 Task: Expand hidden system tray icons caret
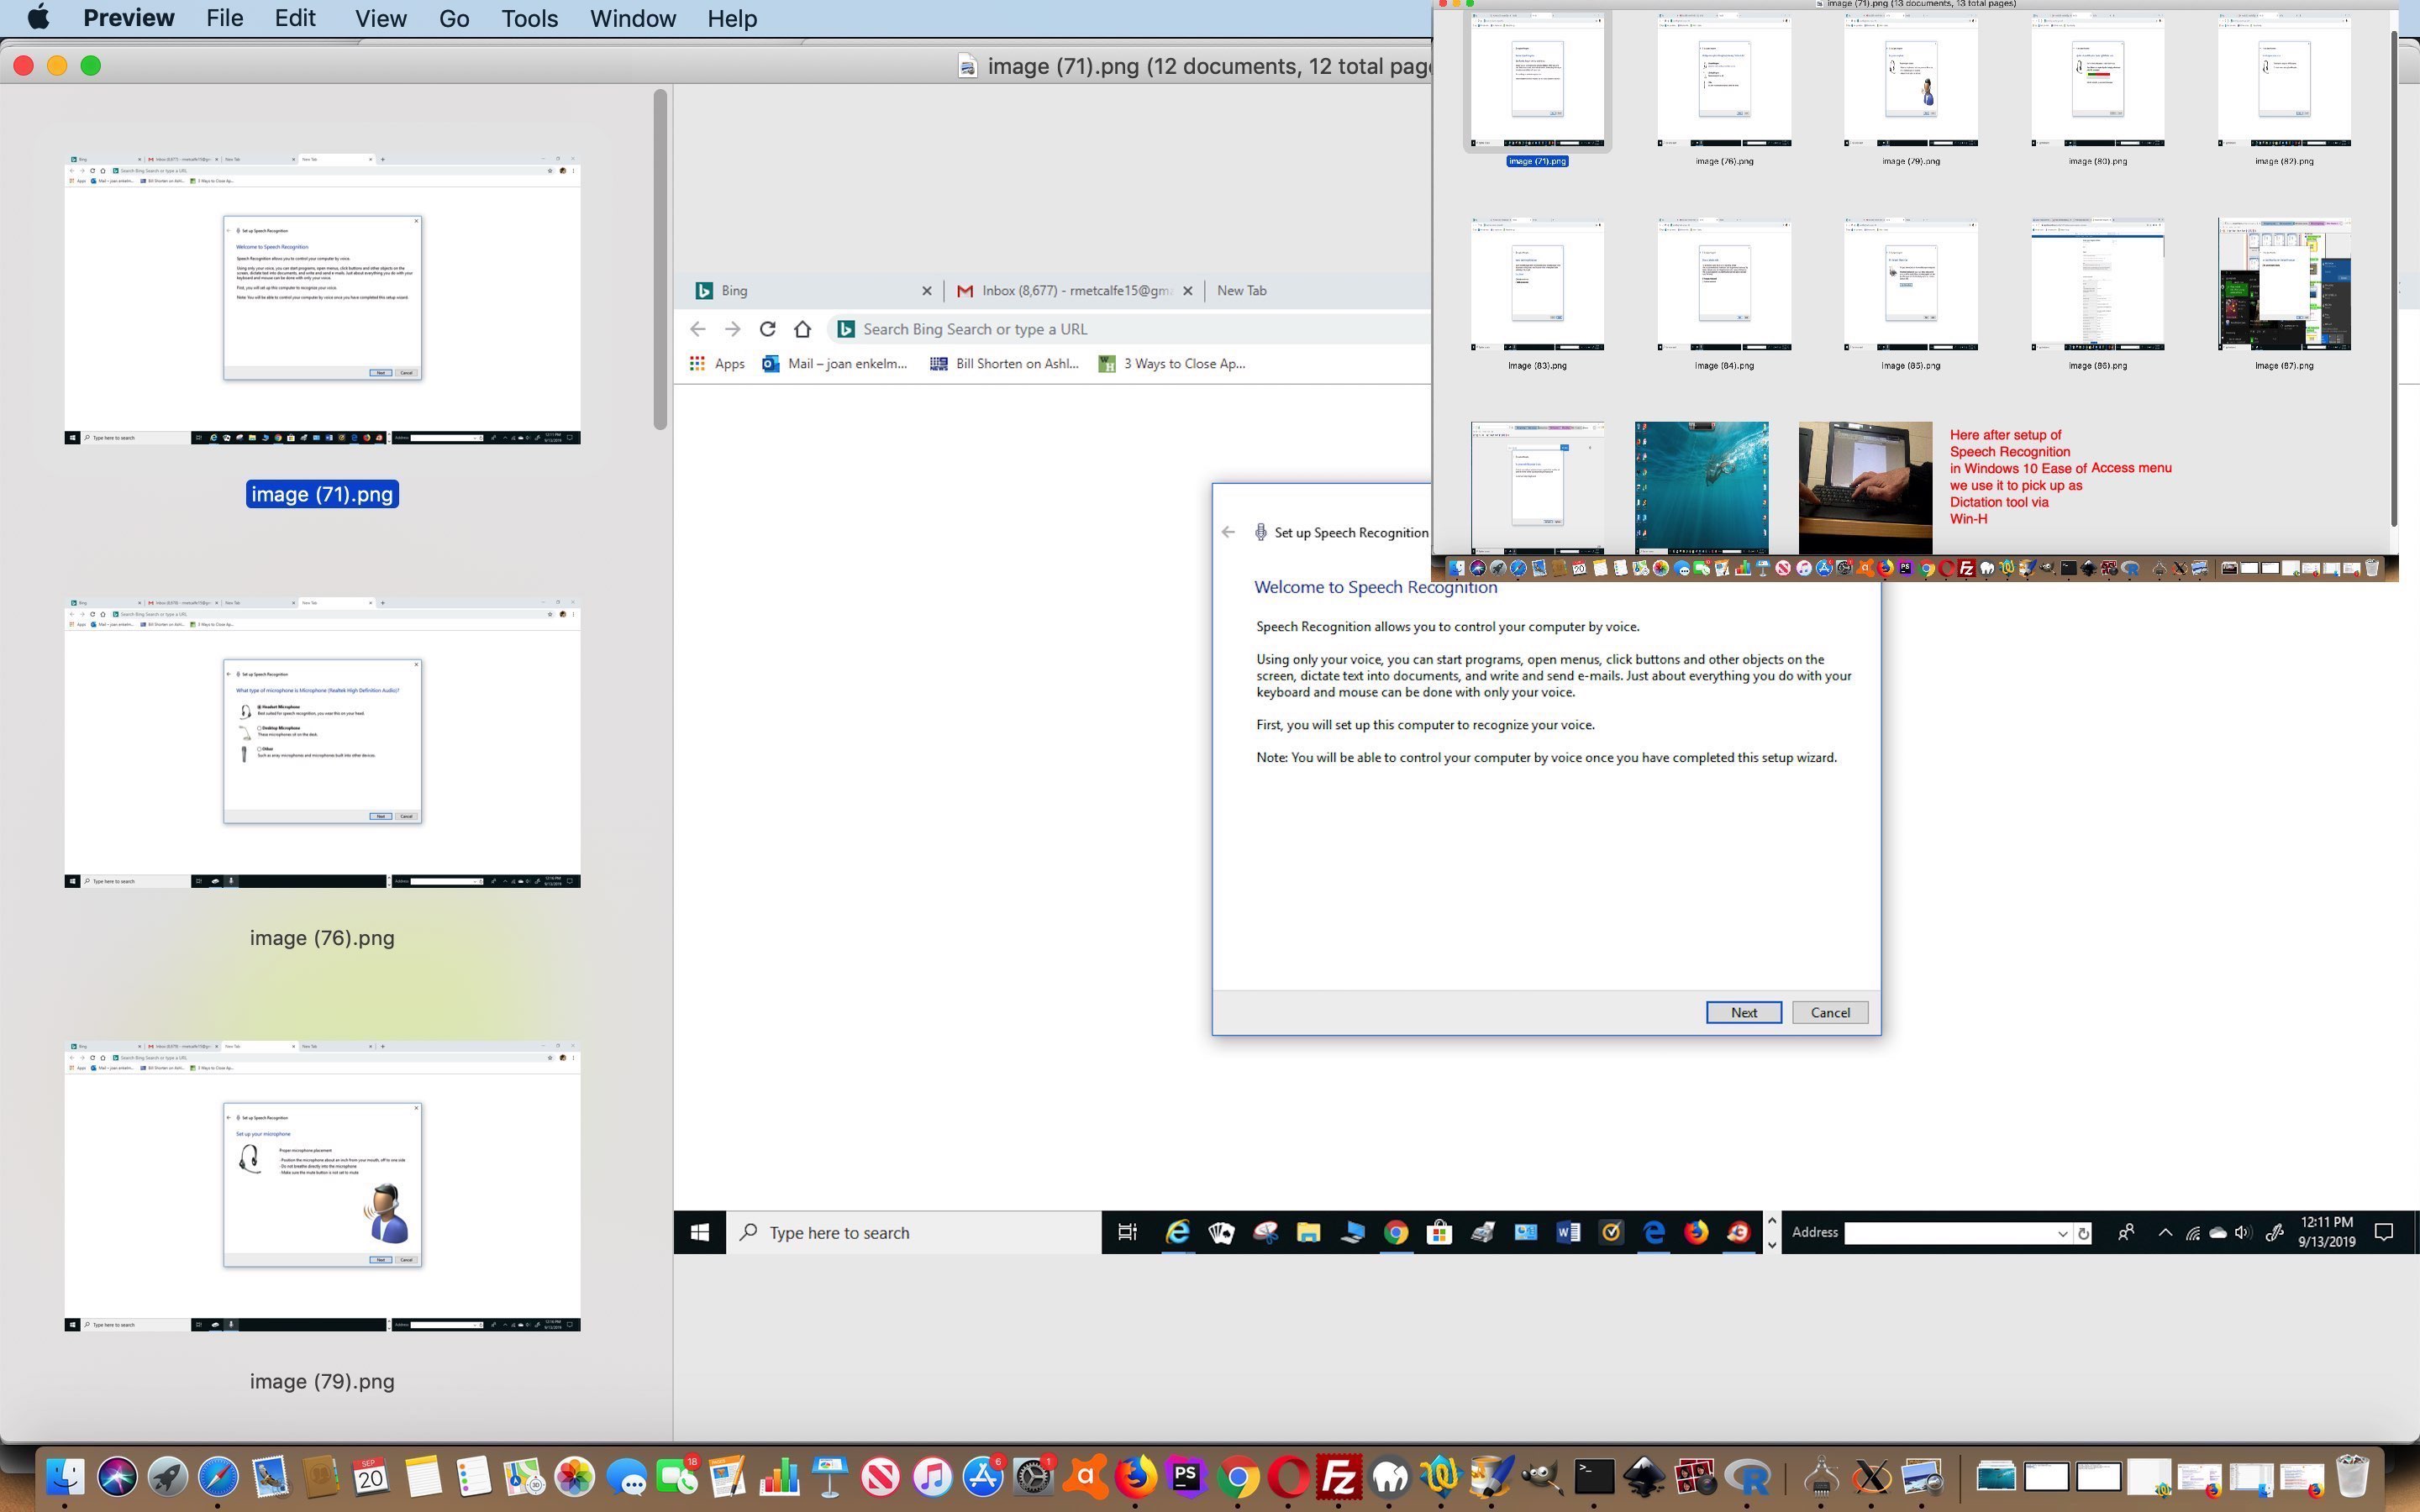pyautogui.click(x=2165, y=1233)
